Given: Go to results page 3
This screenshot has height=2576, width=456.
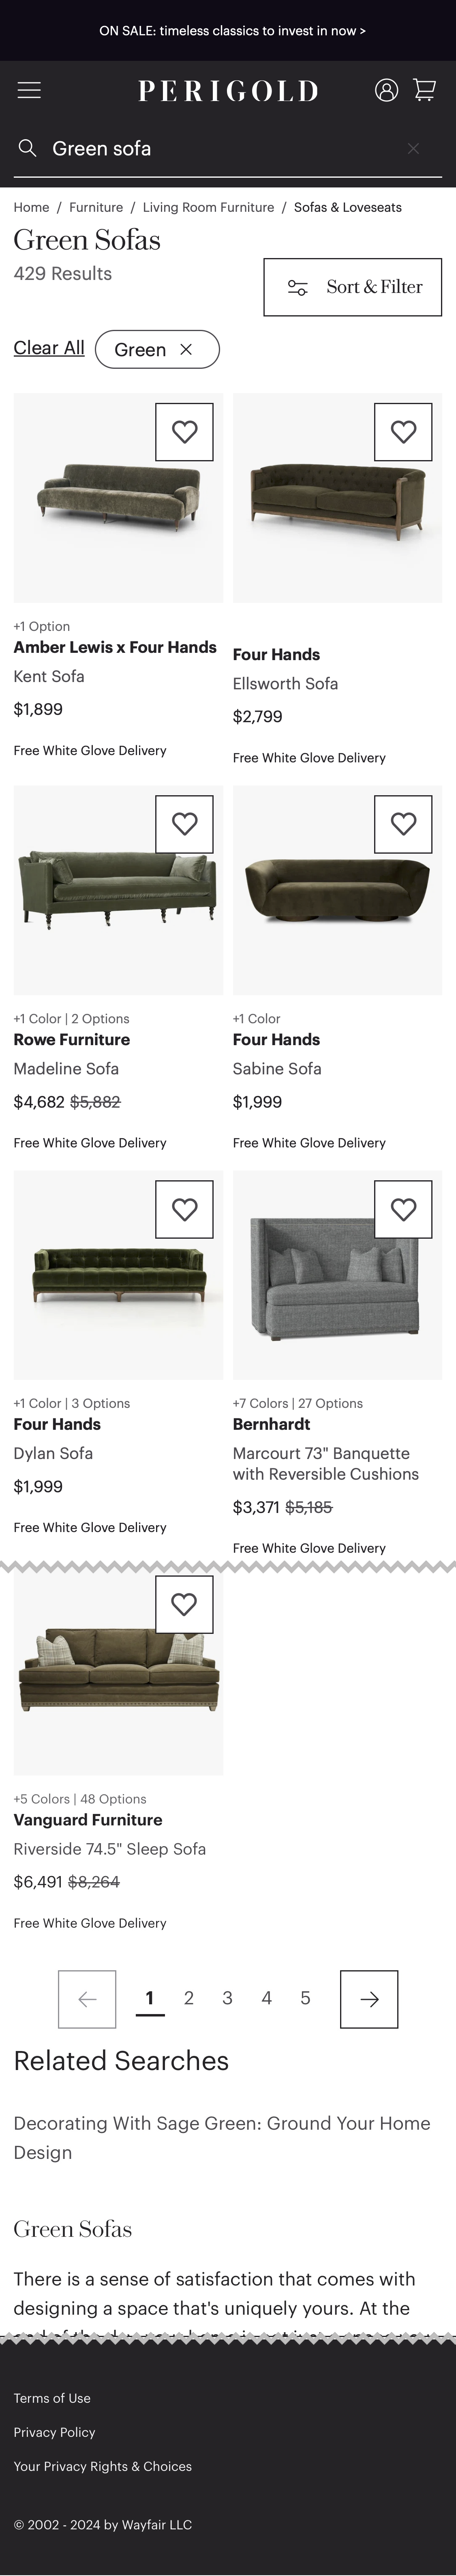Looking at the screenshot, I should coord(227,1998).
